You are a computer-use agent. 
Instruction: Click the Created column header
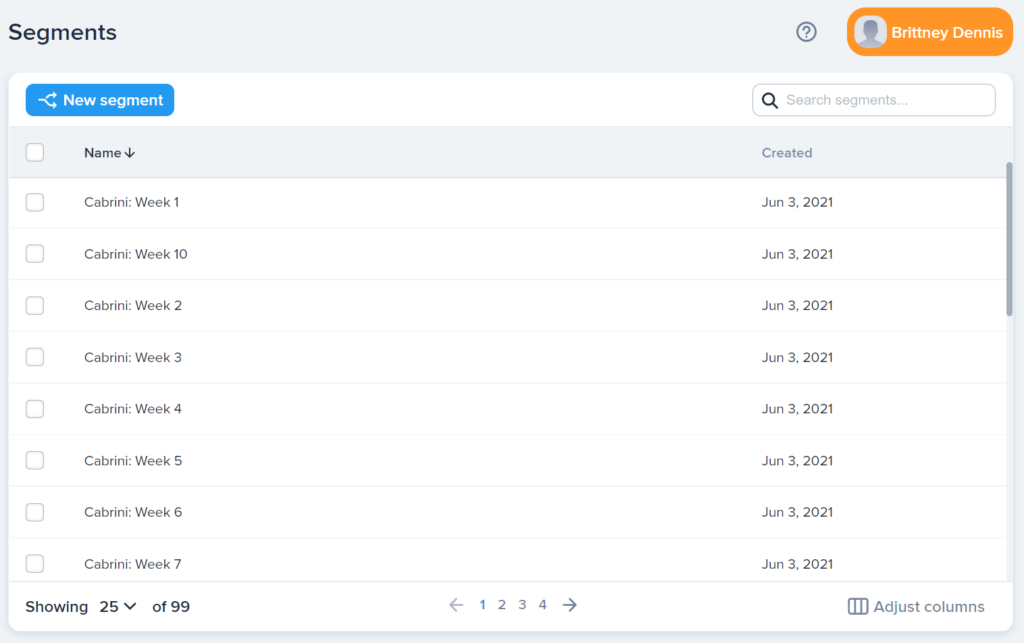tap(787, 153)
